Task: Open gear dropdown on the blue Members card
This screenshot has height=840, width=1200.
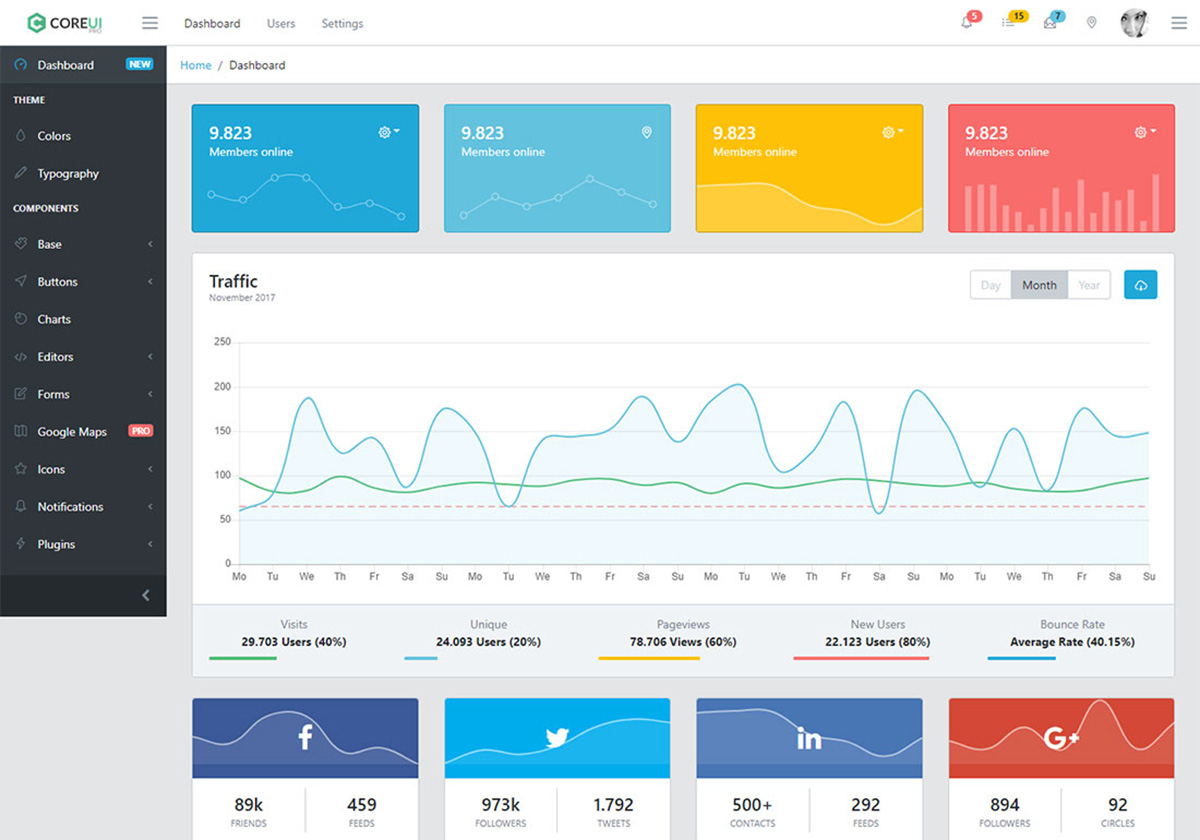Action: click(388, 132)
